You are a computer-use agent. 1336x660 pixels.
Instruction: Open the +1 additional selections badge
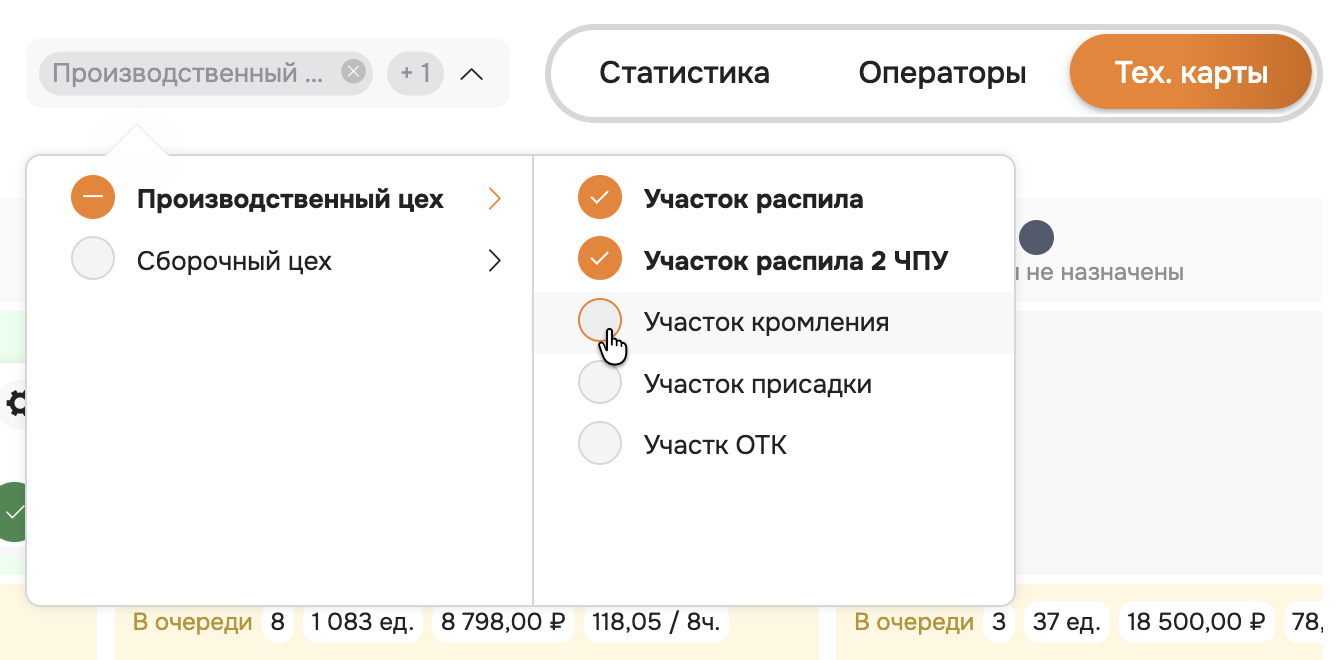(415, 73)
